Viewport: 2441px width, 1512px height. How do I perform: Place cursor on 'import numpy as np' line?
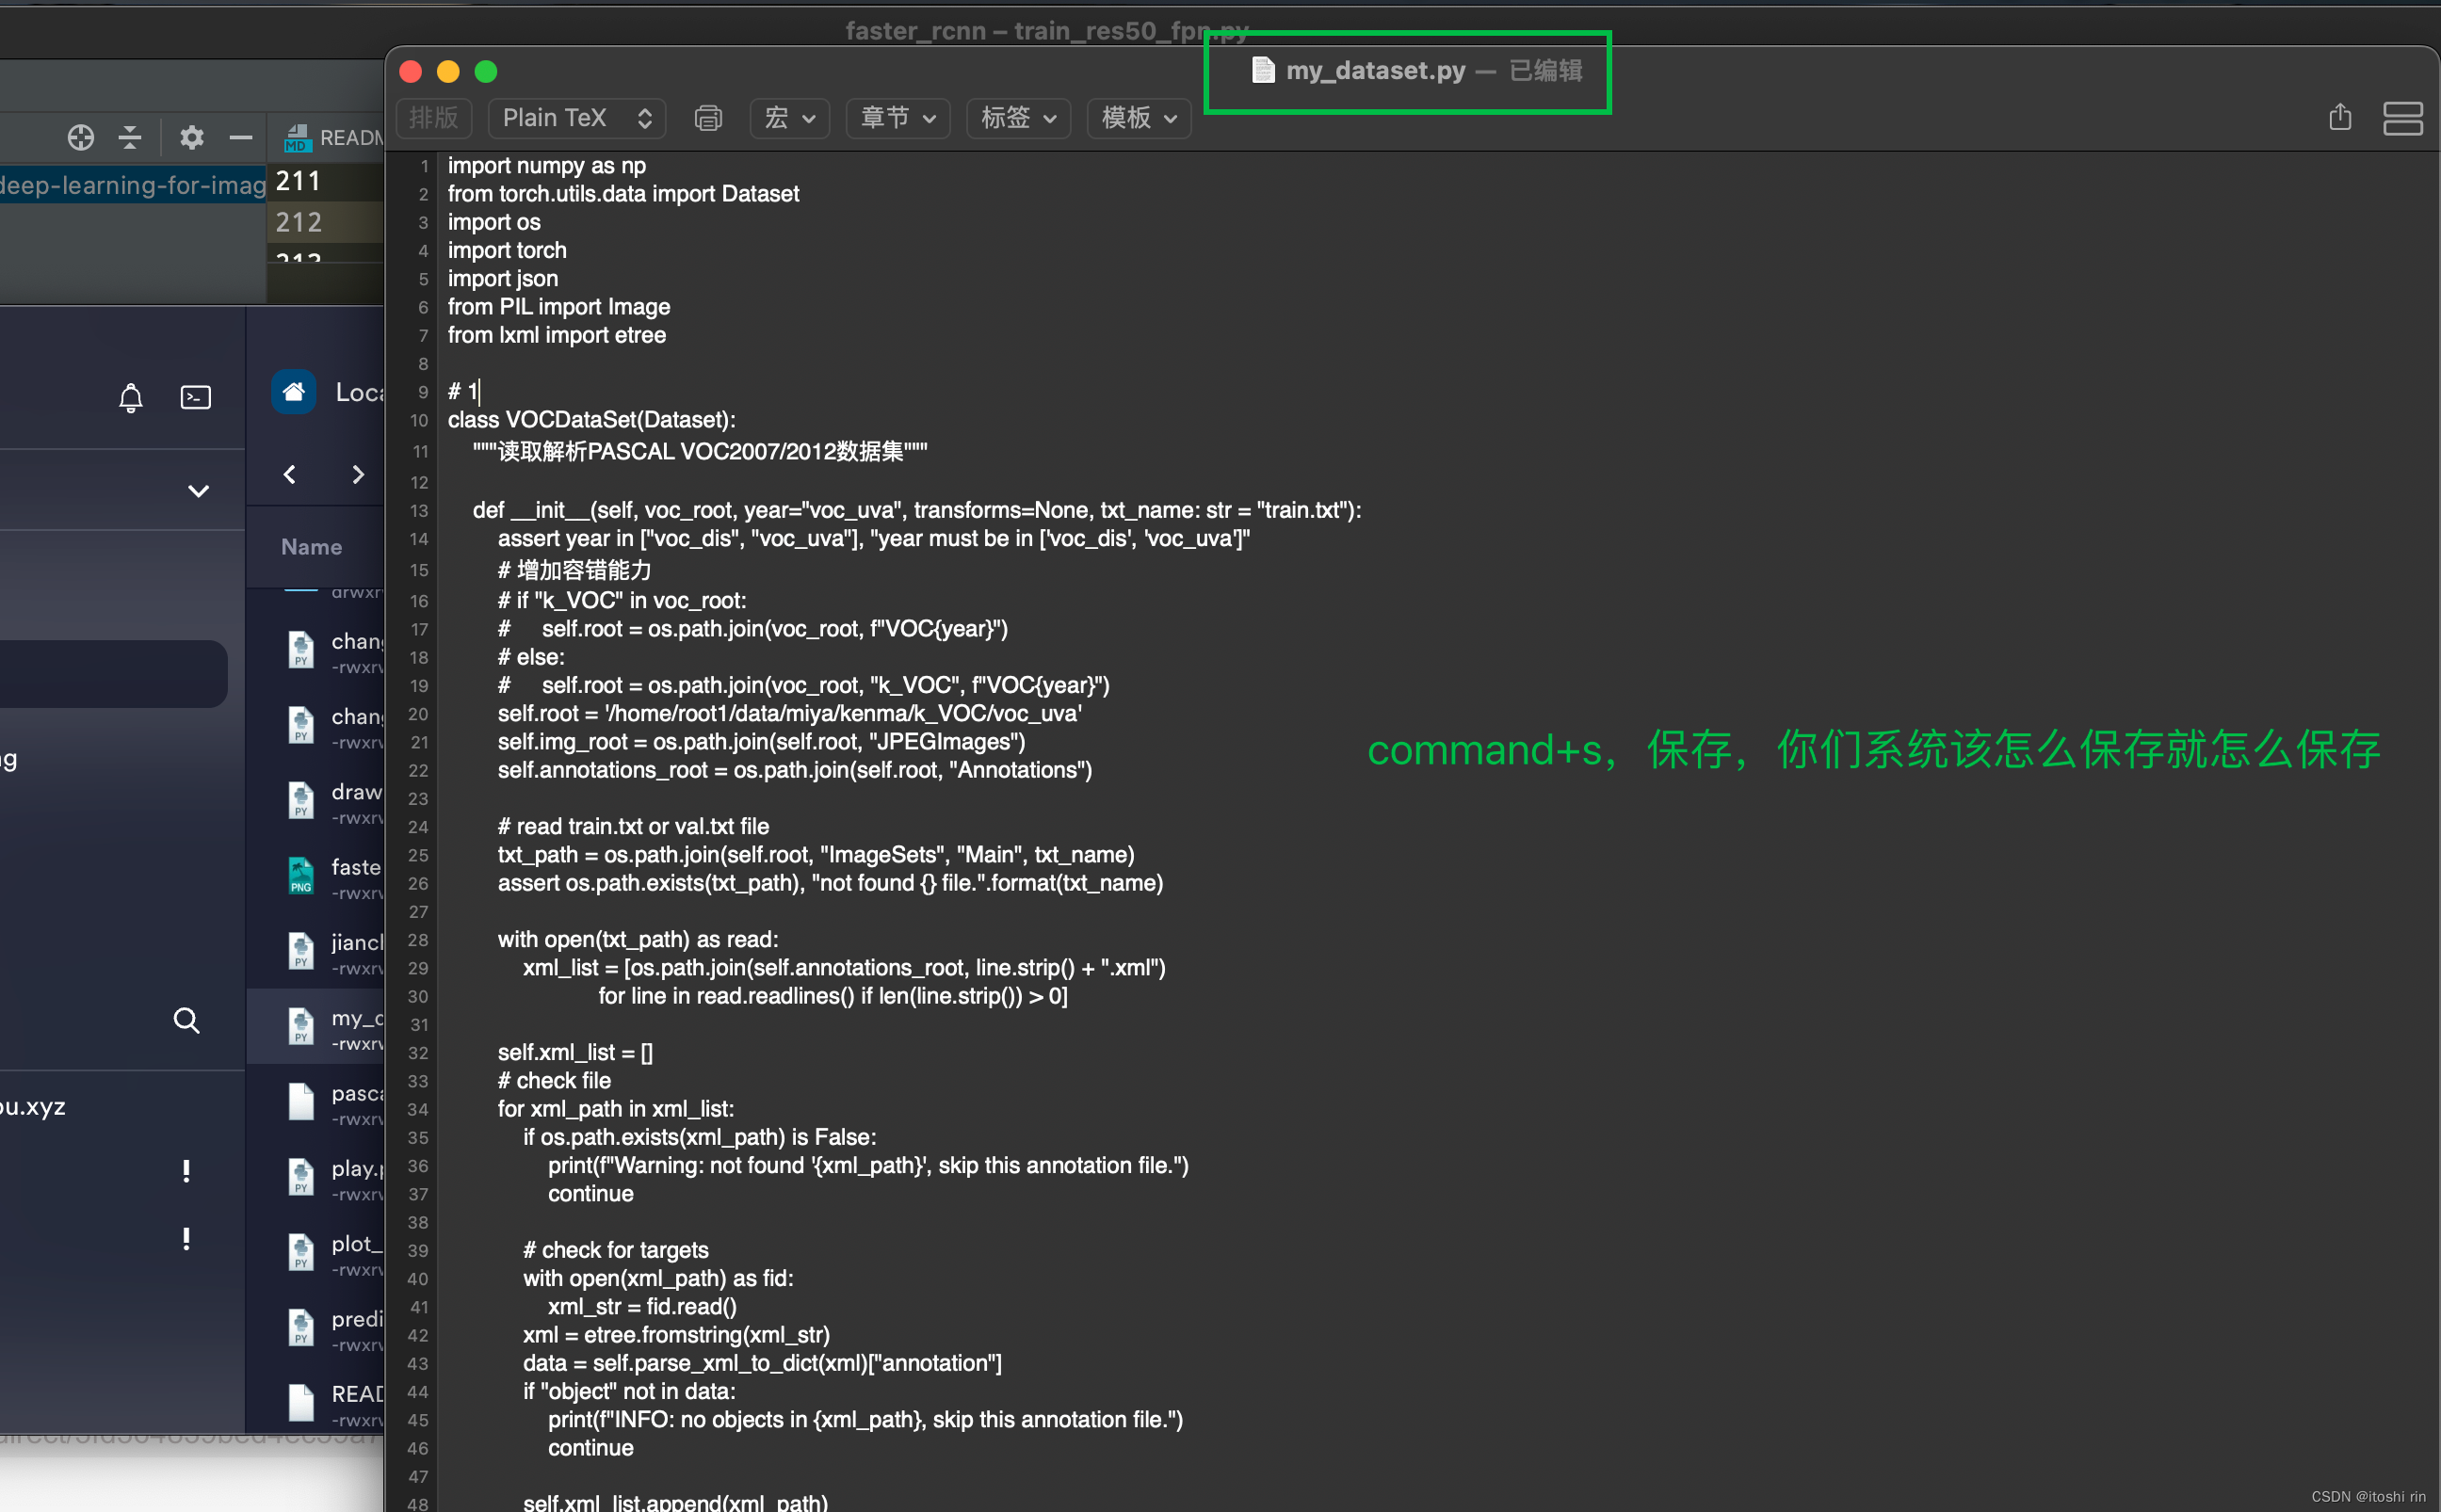tap(546, 166)
